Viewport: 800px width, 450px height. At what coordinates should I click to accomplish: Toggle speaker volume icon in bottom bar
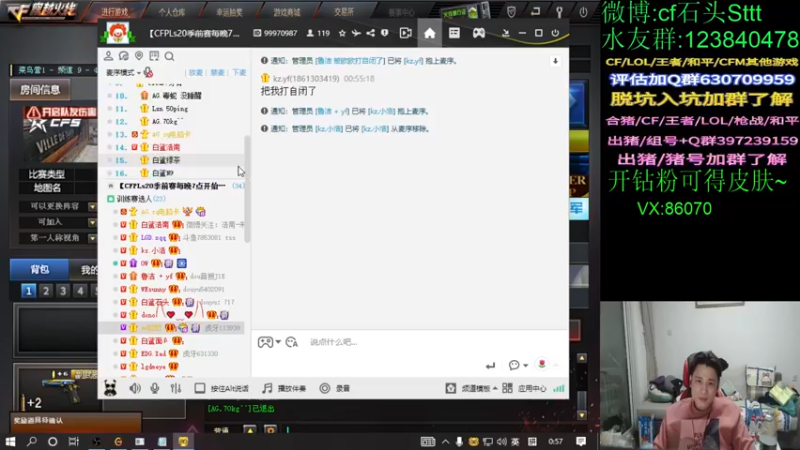(135, 388)
